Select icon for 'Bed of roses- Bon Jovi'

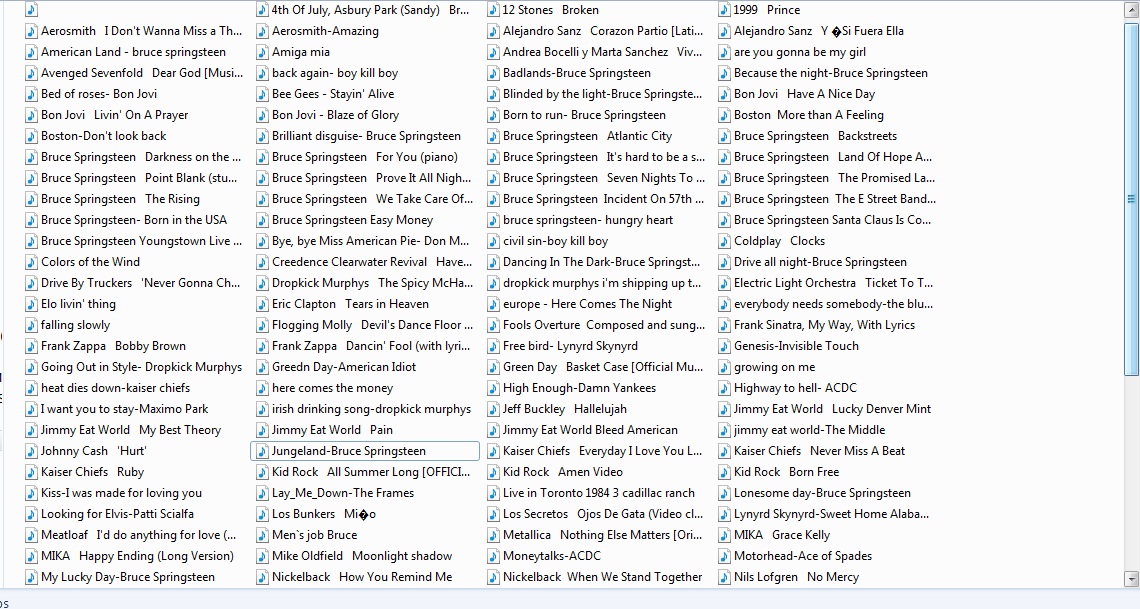point(31,94)
